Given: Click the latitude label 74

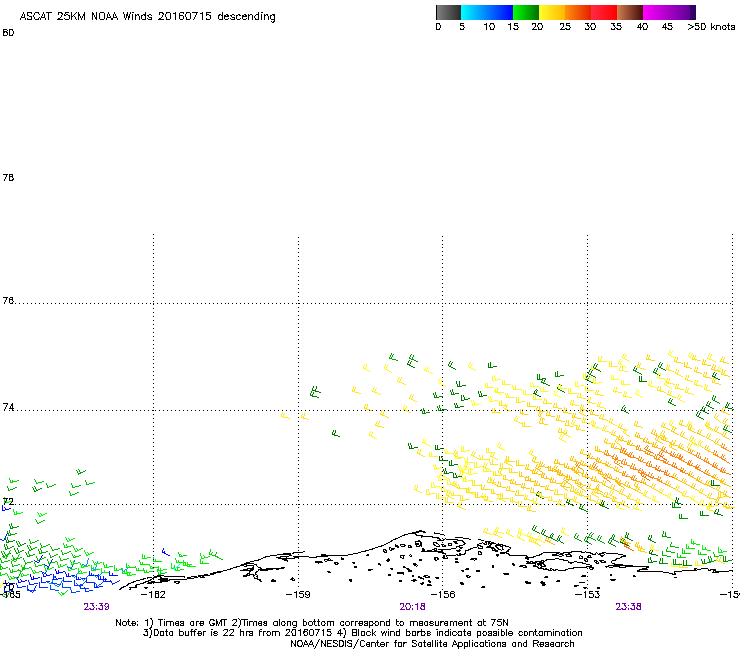Looking at the screenshot, I should coord(8,407).
